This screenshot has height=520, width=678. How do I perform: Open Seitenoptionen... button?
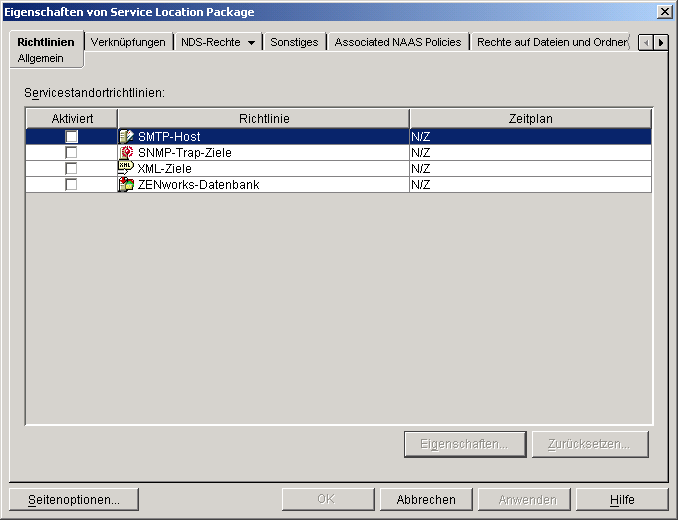click(74, 500)
